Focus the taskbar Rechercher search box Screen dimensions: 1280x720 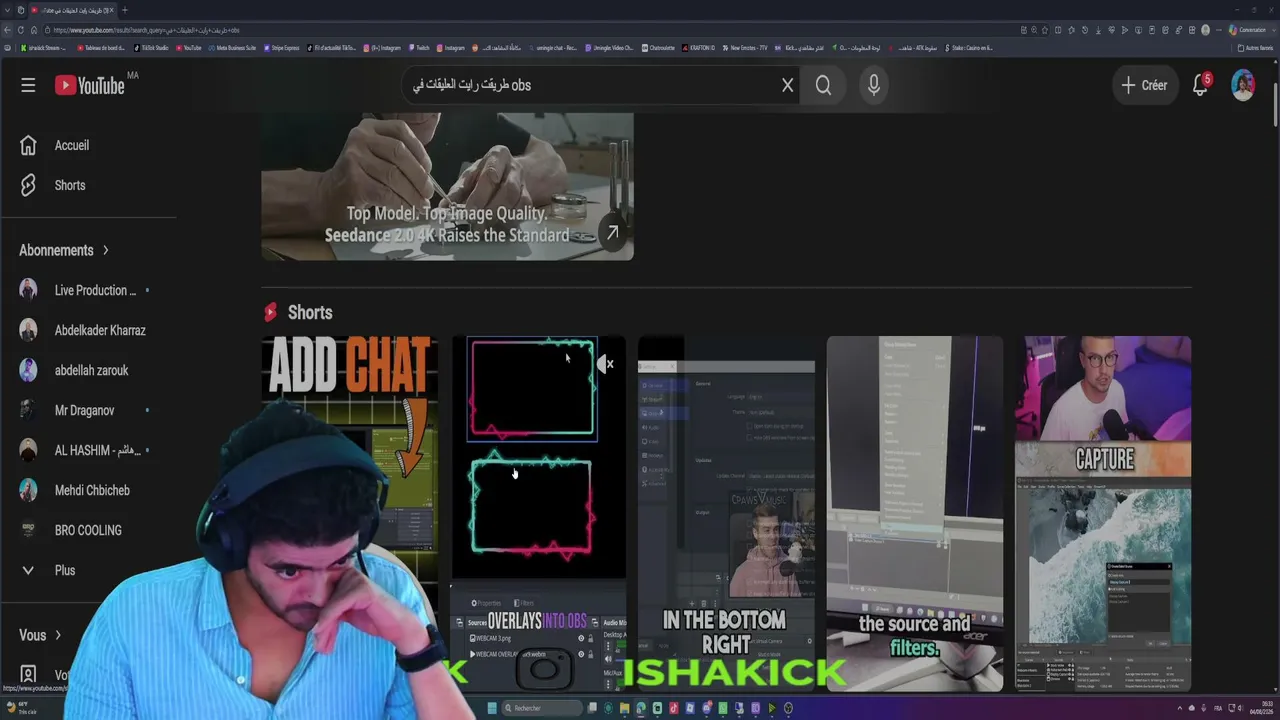click(541, 708)
